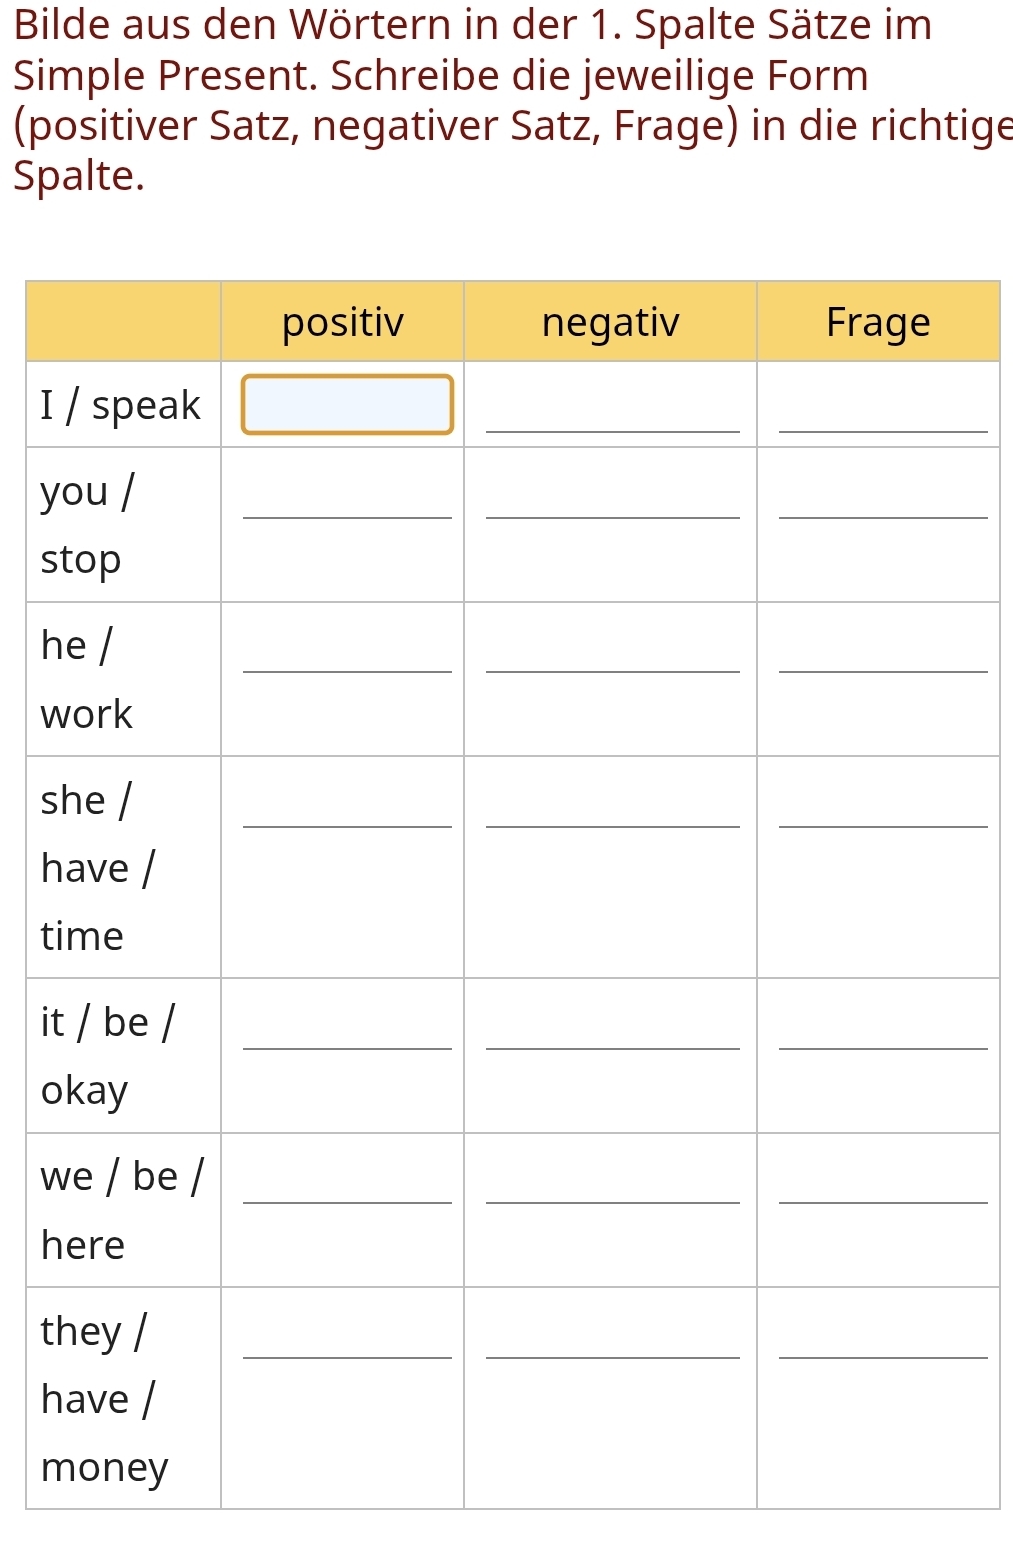Select positive blank for 'it / be / okay'

tap(347, 1022)
